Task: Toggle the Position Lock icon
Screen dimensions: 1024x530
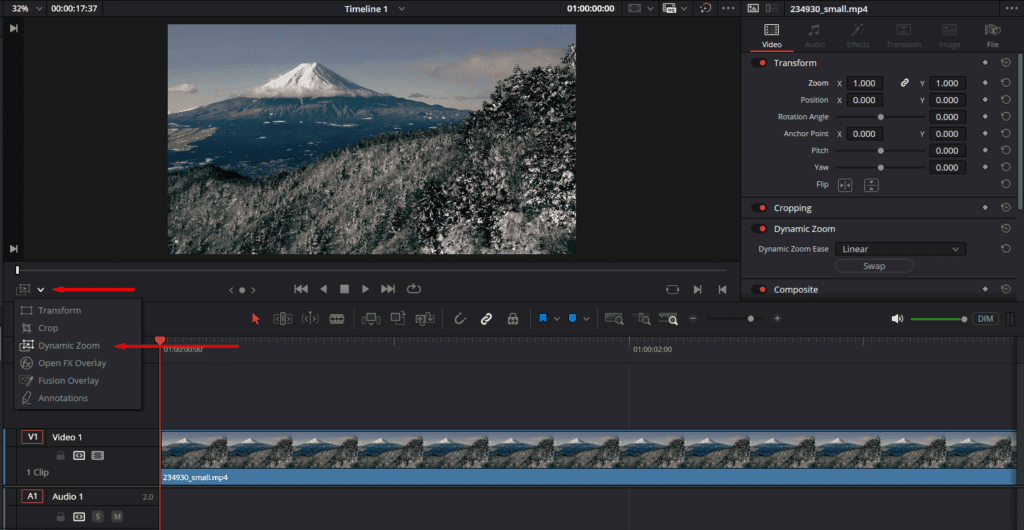Action: (513, 319)
